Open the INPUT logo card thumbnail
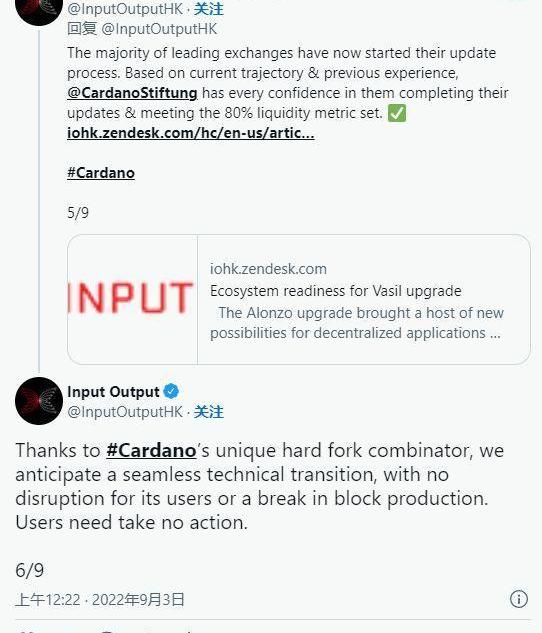This screenshot has width=542, height=633. pyautogui.click(x=132, y=299)
